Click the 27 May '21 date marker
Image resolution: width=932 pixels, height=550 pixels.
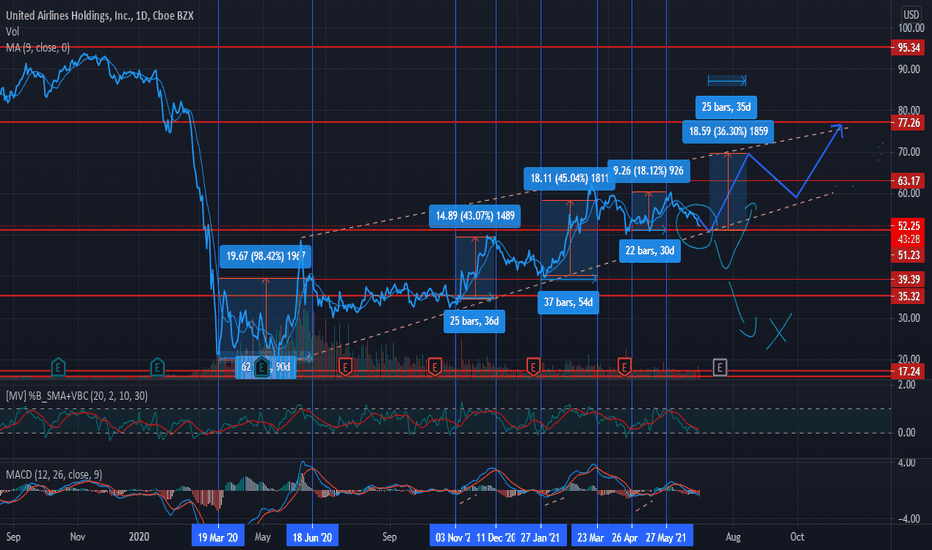(666, 537)
